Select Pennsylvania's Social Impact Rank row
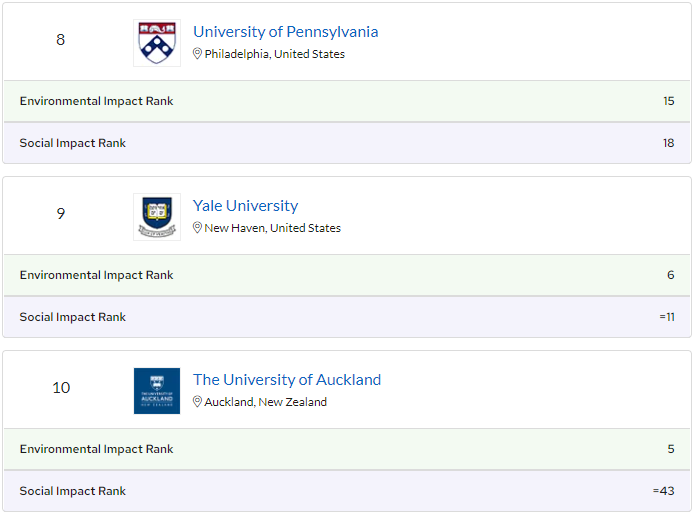This screenshot has height=515, width=695. tap(347, 143)
